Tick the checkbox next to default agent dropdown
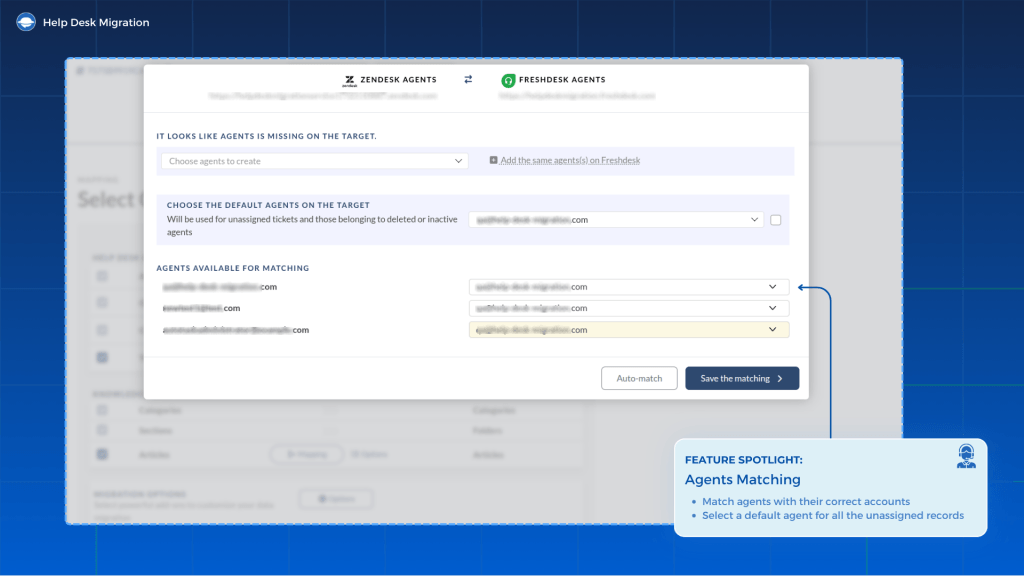The width and height of the screenshot is (1024, 576). point(776,220)
